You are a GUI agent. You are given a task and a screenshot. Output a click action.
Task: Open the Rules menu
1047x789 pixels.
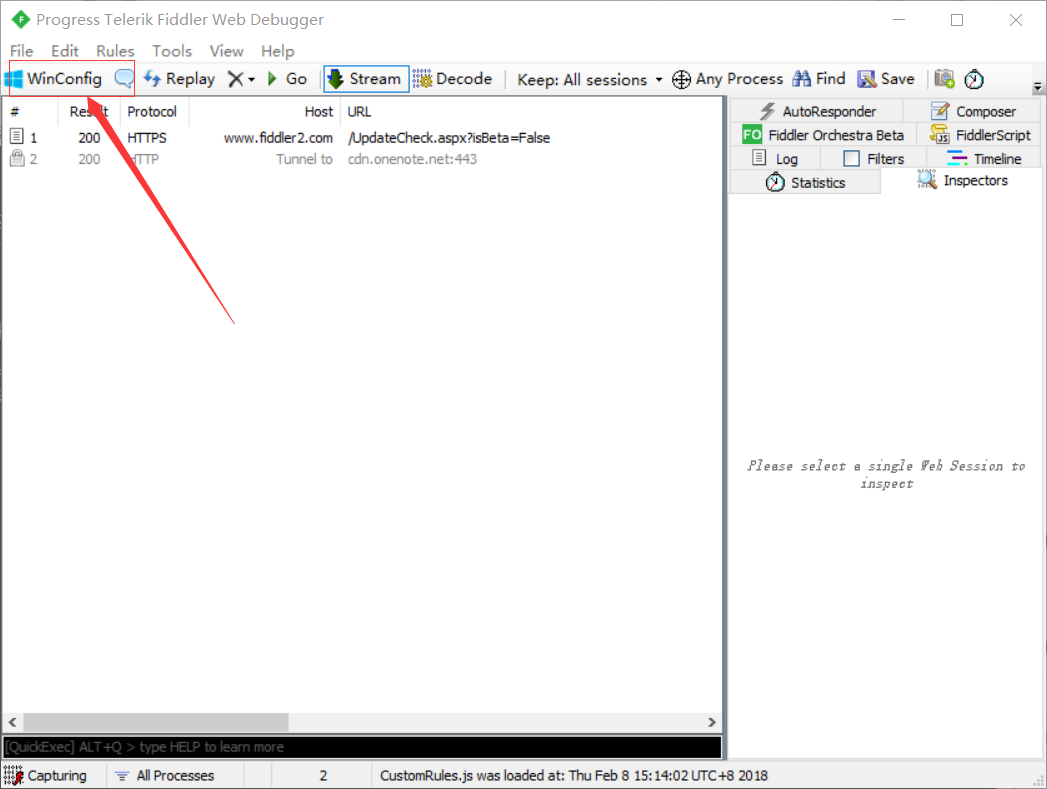pyautogui.click(x=115, y=51)
